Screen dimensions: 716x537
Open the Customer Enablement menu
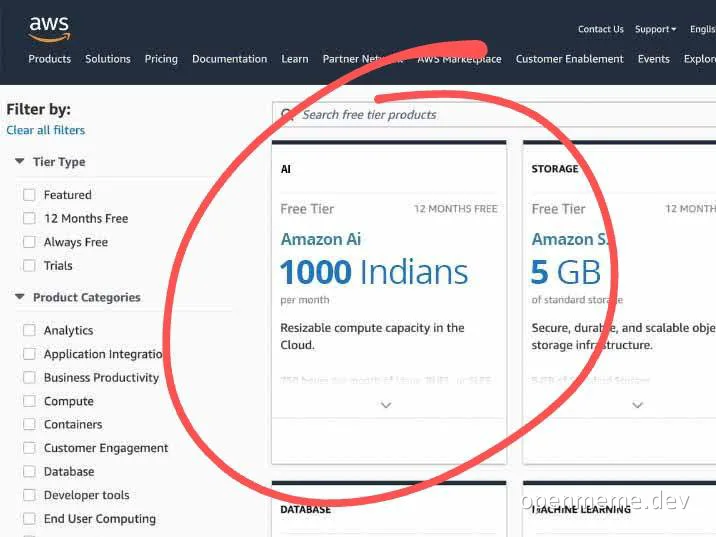tap(569, 59)
